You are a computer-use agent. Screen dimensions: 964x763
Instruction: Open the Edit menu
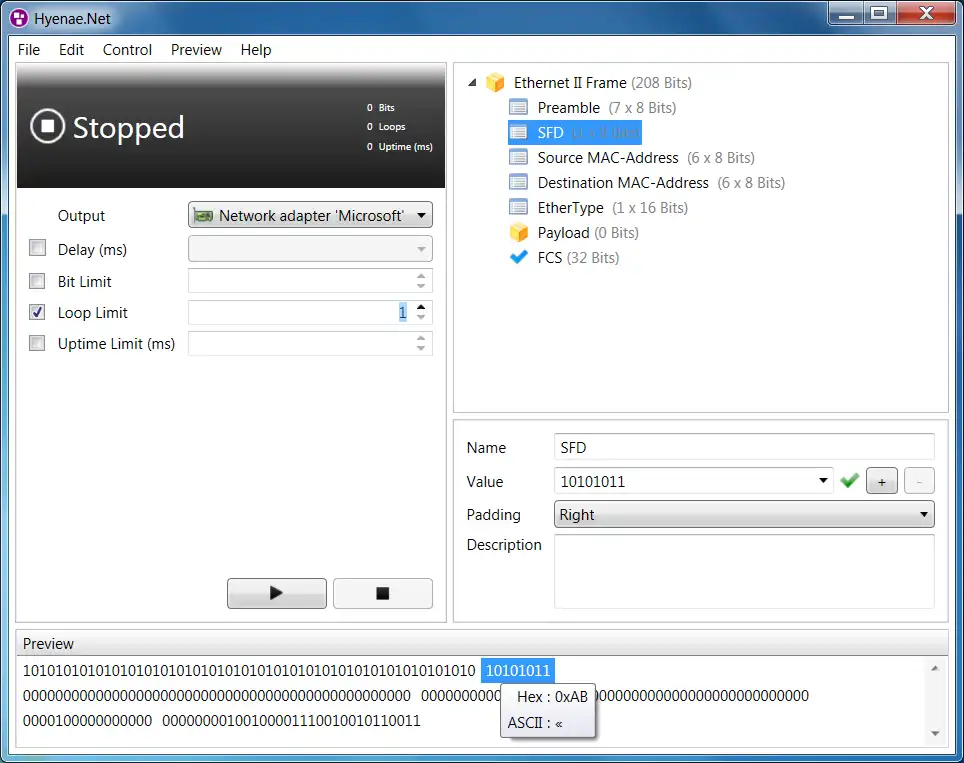[71, 50]
